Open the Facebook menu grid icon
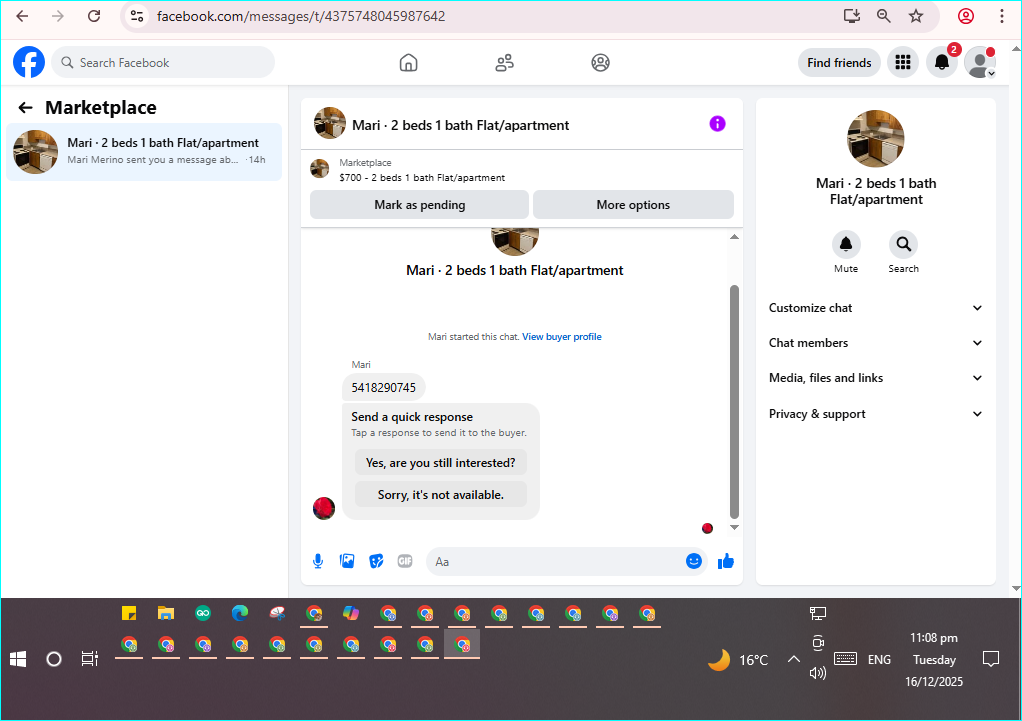This screenshot has width=1022, height=721. (x=903, y=63)
